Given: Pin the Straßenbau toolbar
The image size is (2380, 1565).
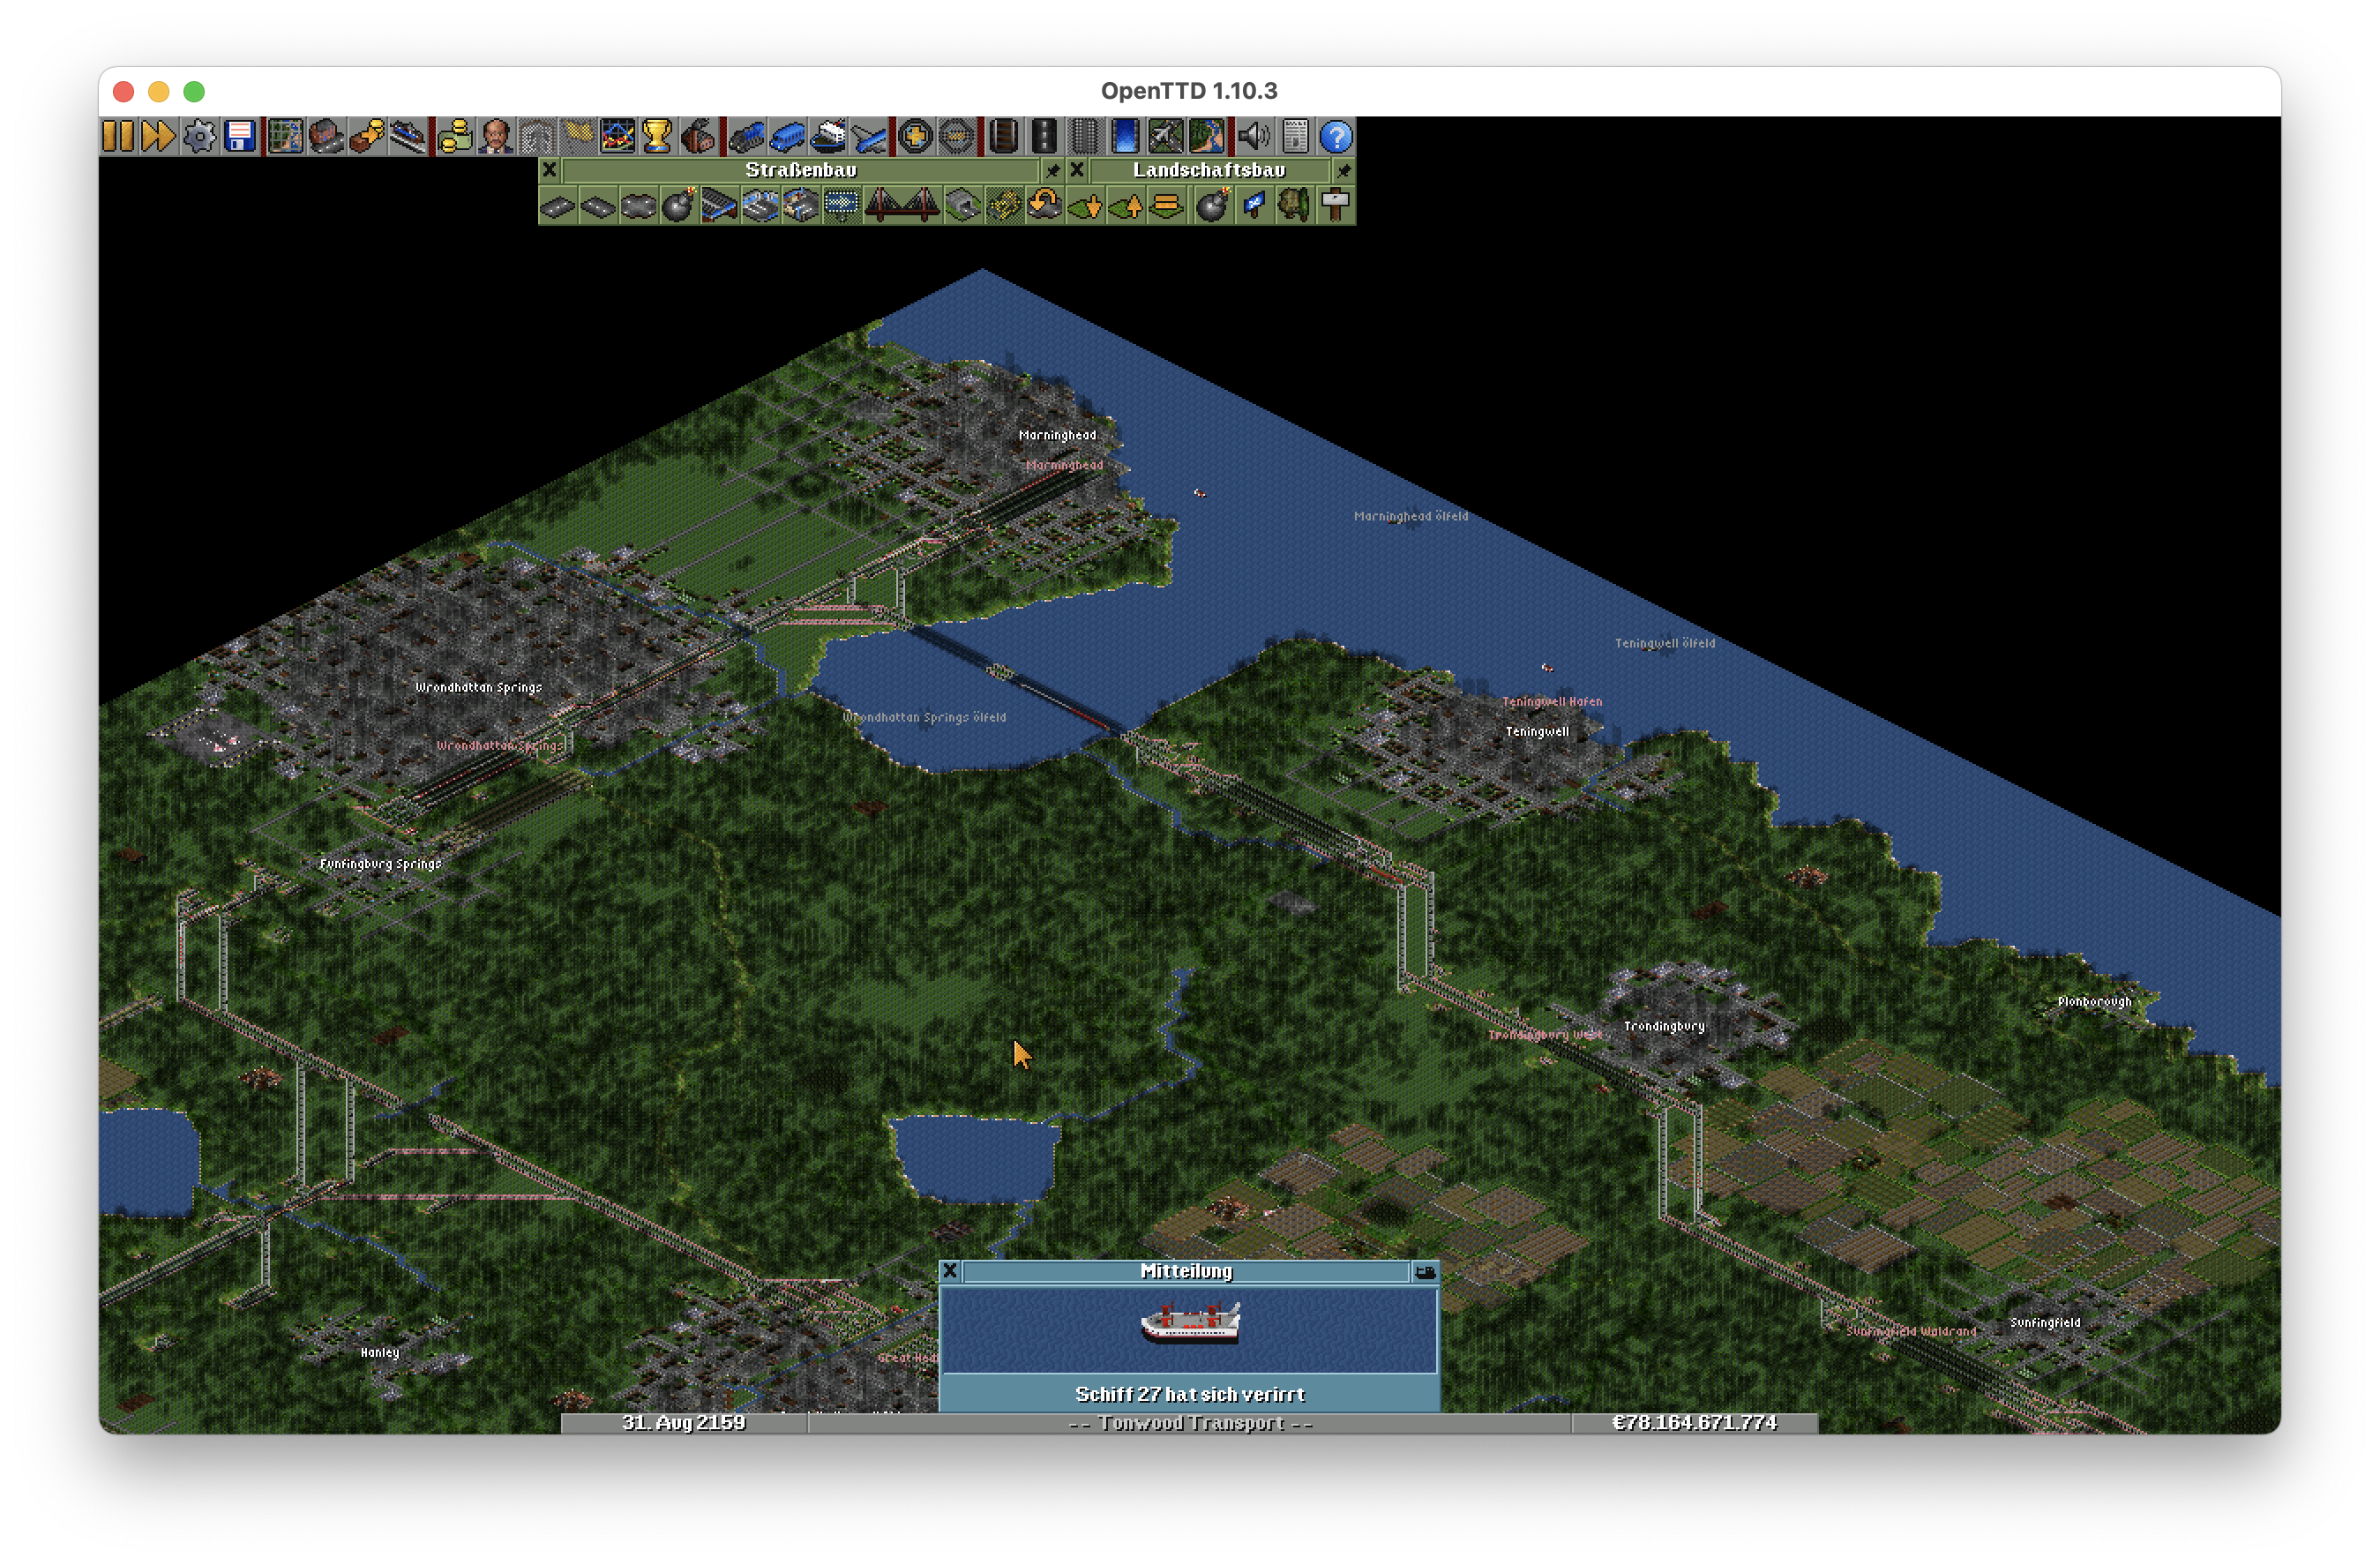Looking at the screenshot, I should point(1053,171).
